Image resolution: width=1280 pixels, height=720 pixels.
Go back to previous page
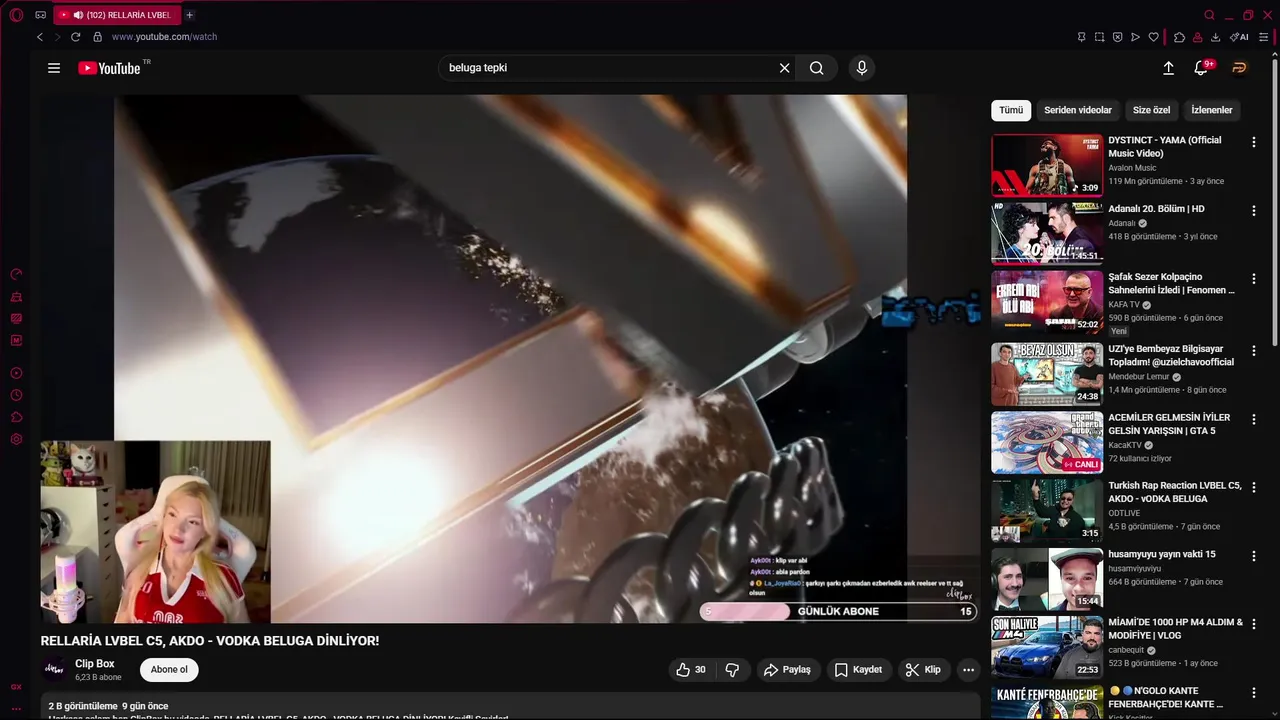pos(40,37)
